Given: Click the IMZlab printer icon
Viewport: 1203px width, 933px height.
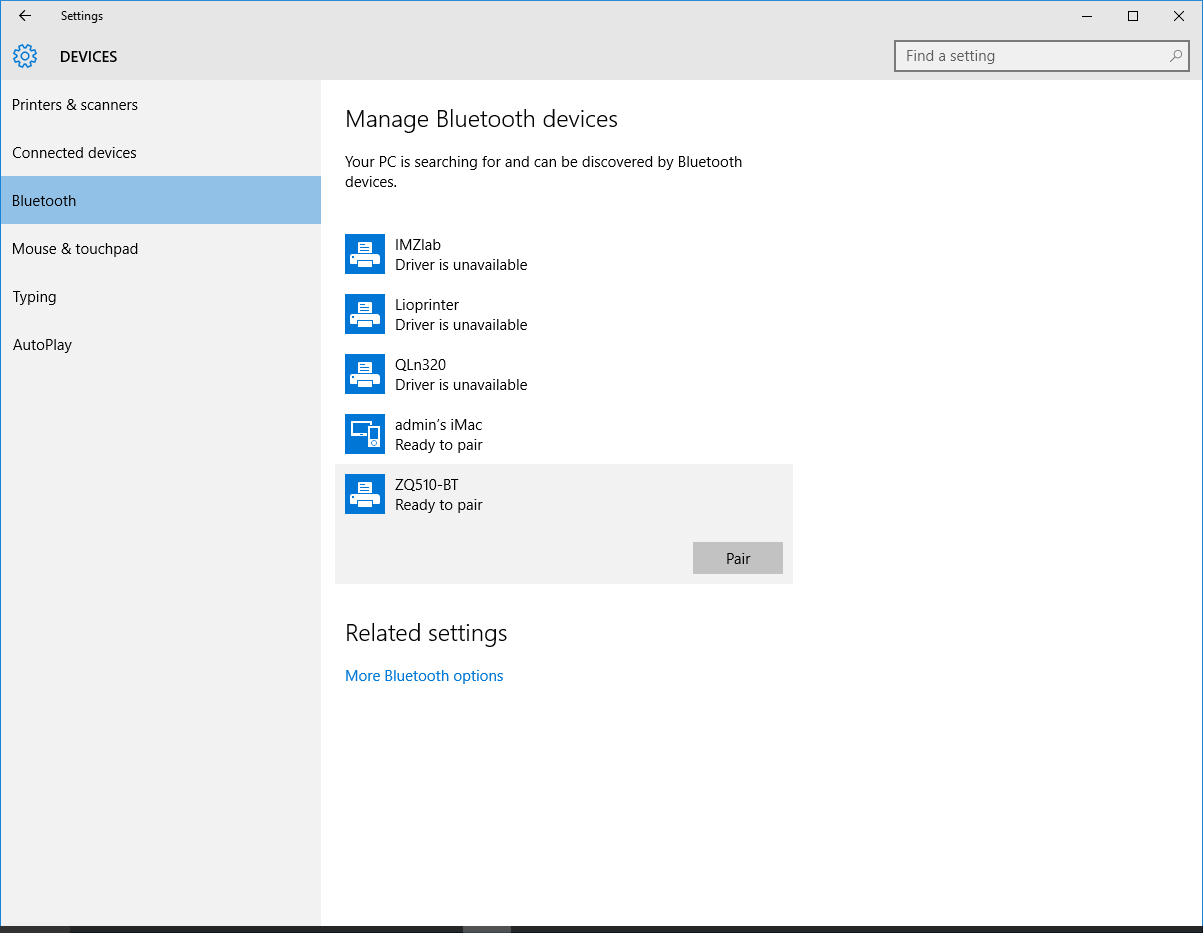Looking at the screenshot, I should (x=364, y=254).
